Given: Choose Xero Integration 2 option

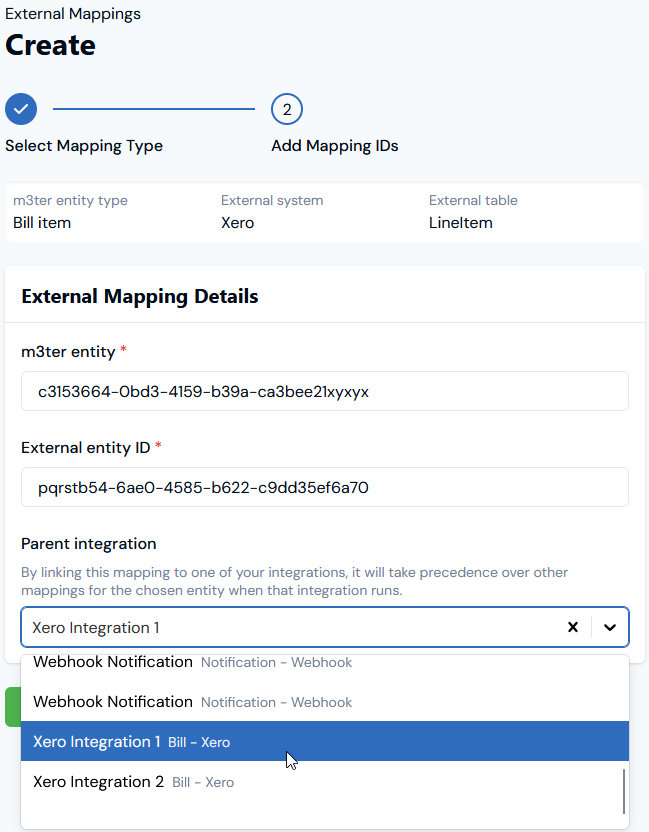Looking at the screenshot, I should tap(325, 782).
